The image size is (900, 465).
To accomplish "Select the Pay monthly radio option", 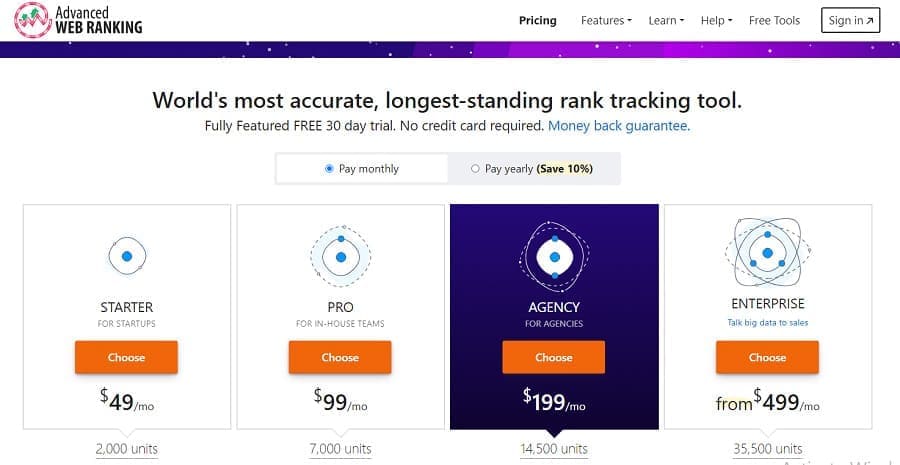I will 330,169.
